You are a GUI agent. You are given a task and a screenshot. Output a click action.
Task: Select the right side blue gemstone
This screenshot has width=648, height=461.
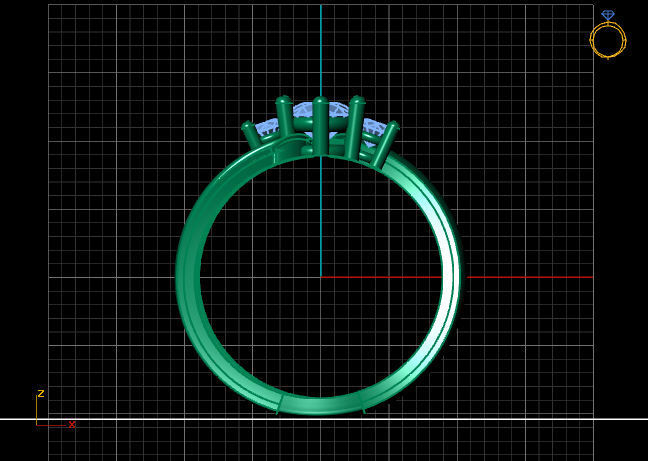375,127
